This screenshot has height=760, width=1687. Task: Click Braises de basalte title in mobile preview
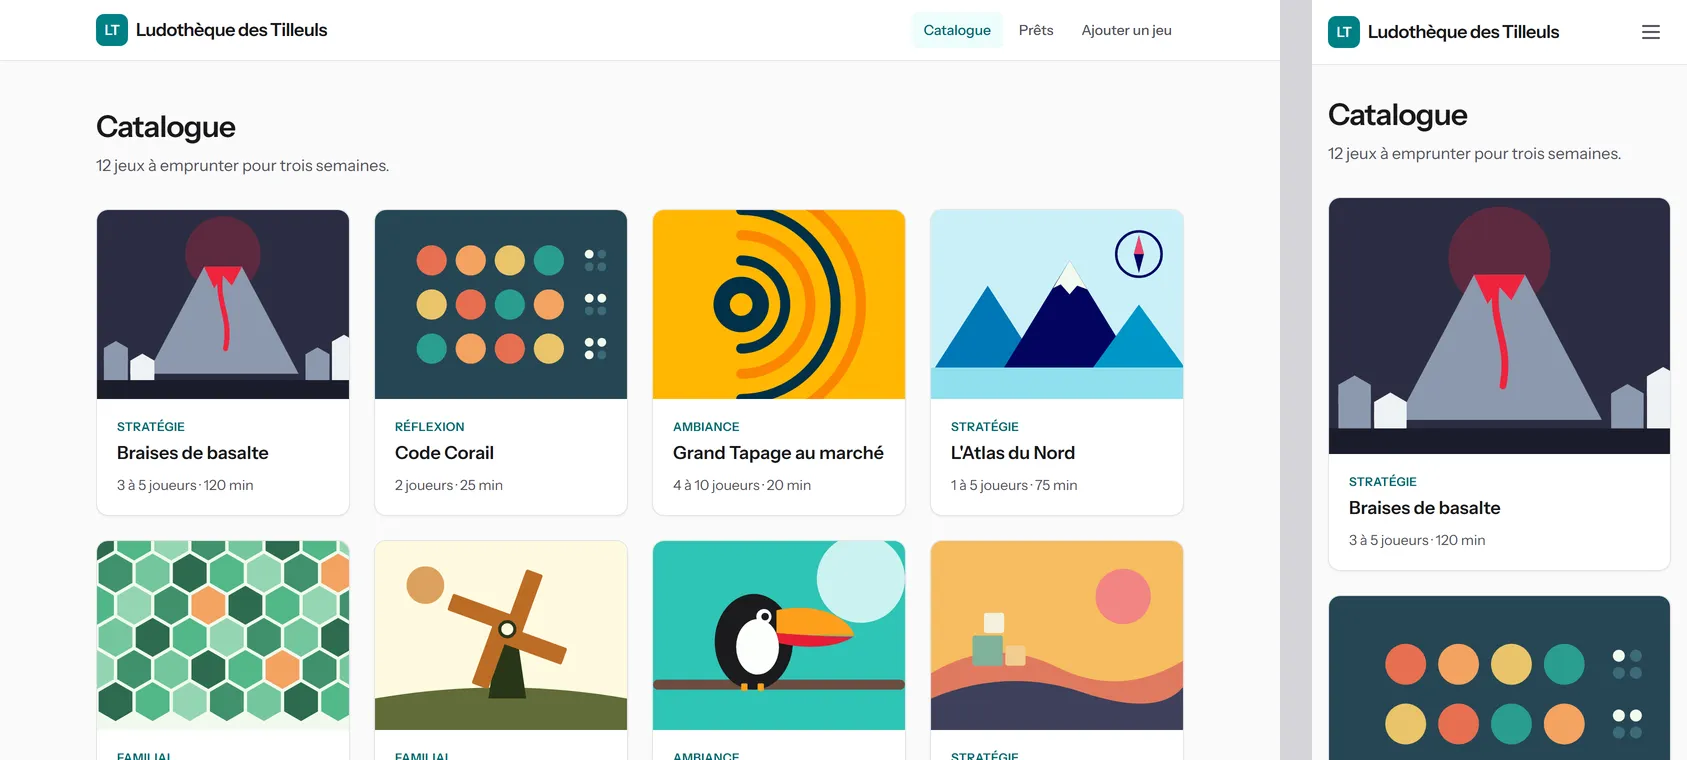click(x=1424, y=508)
